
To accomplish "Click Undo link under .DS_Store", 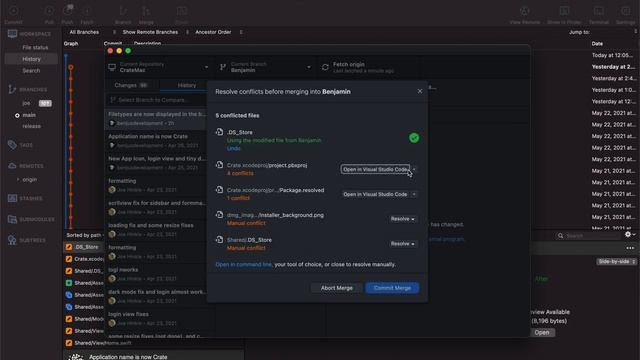I will [233, 149].
